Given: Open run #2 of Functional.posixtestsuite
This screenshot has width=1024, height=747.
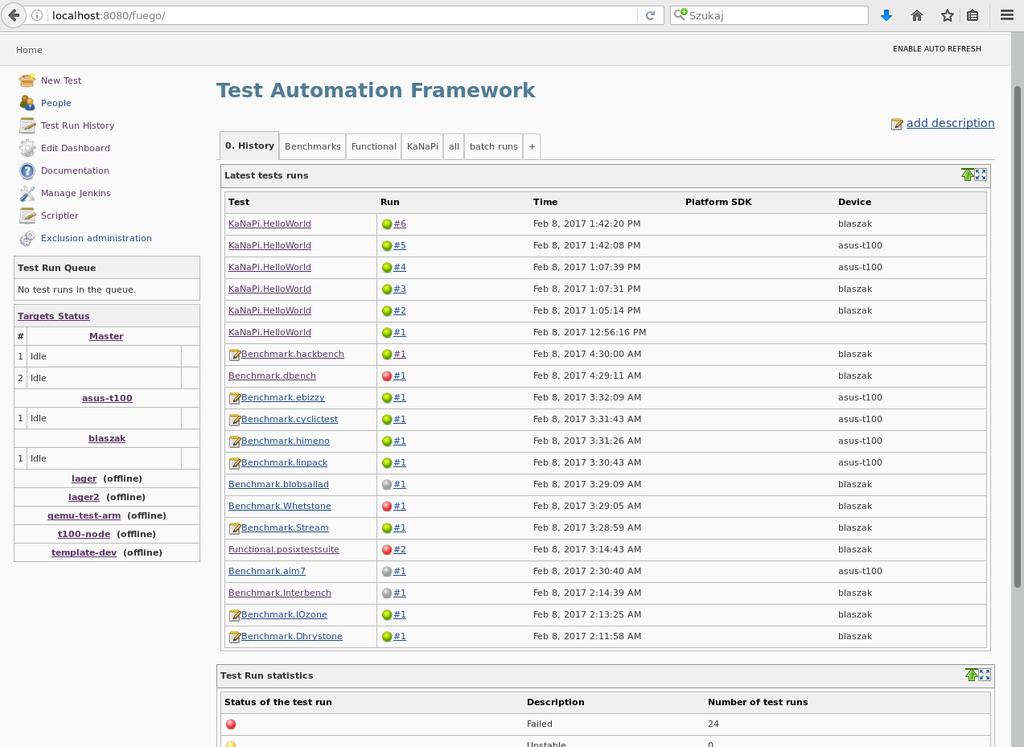Looking at the screenshot, I should (400, 550).
